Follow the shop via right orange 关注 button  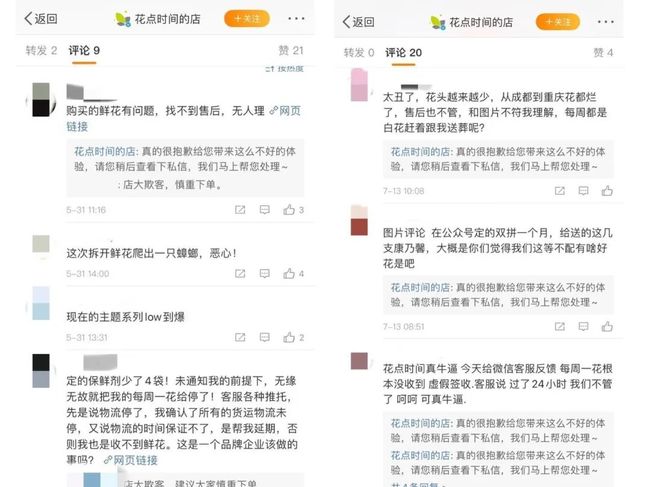click(x=558, y=22)
